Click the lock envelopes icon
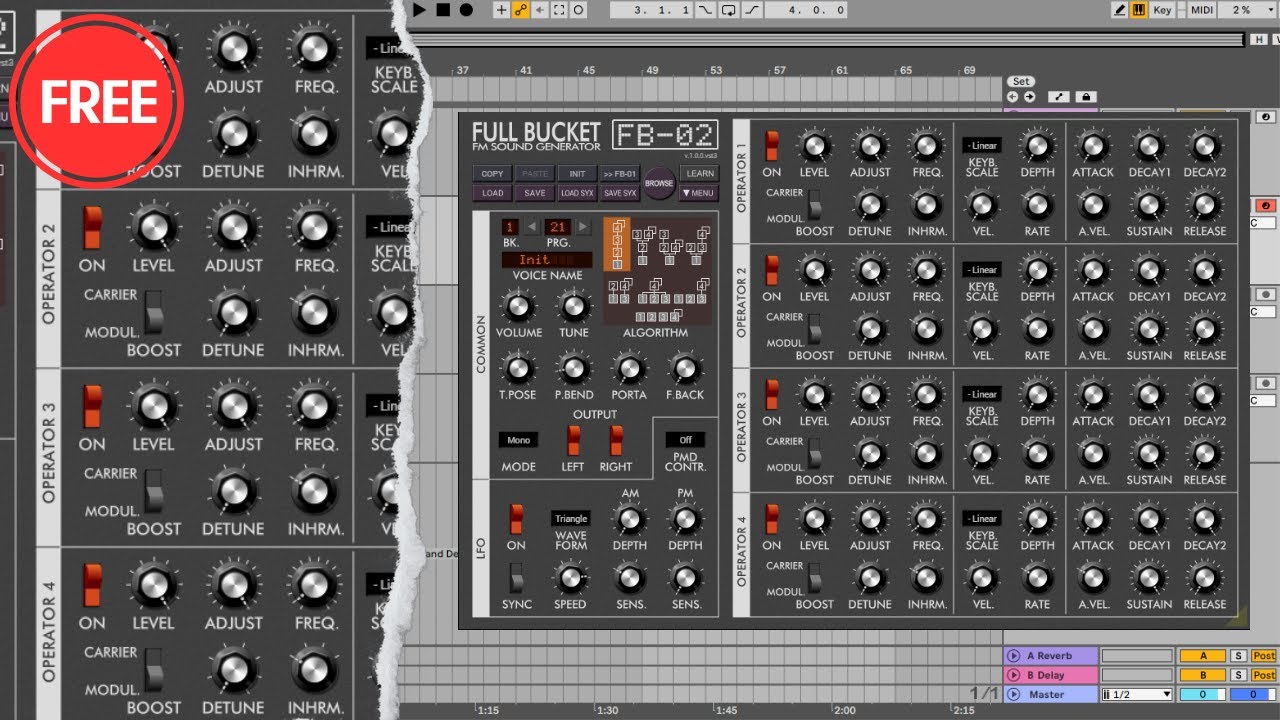 pos(1086,97)
